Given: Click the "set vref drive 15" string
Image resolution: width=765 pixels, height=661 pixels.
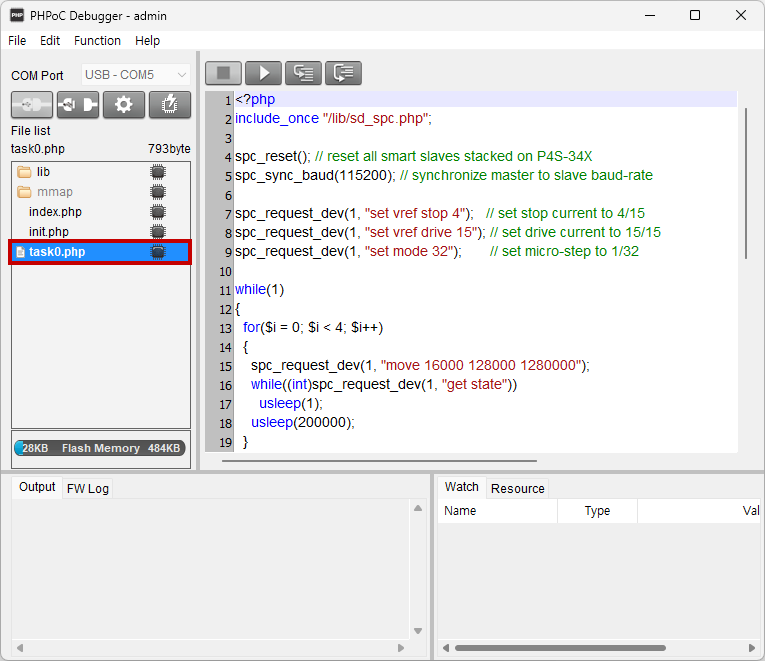Looking at the screenshot, I should 421,233.
